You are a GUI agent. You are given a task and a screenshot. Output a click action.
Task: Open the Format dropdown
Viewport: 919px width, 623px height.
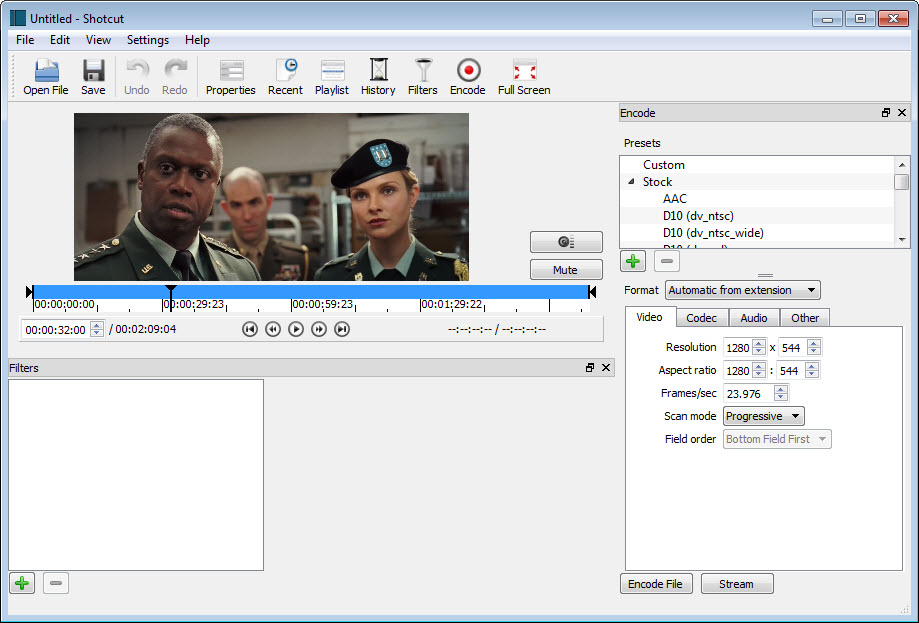[x=743, y=290]
